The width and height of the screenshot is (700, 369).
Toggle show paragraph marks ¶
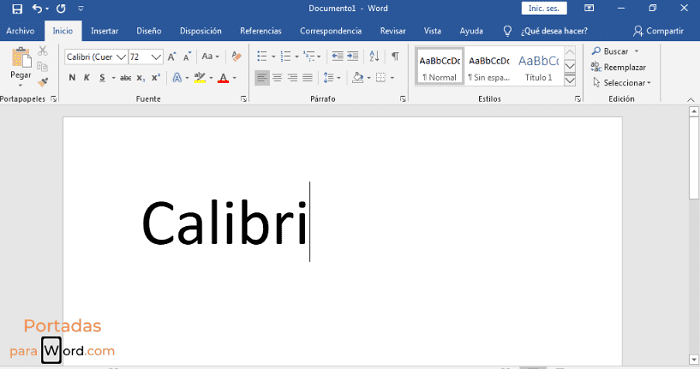tap(395, 56)
